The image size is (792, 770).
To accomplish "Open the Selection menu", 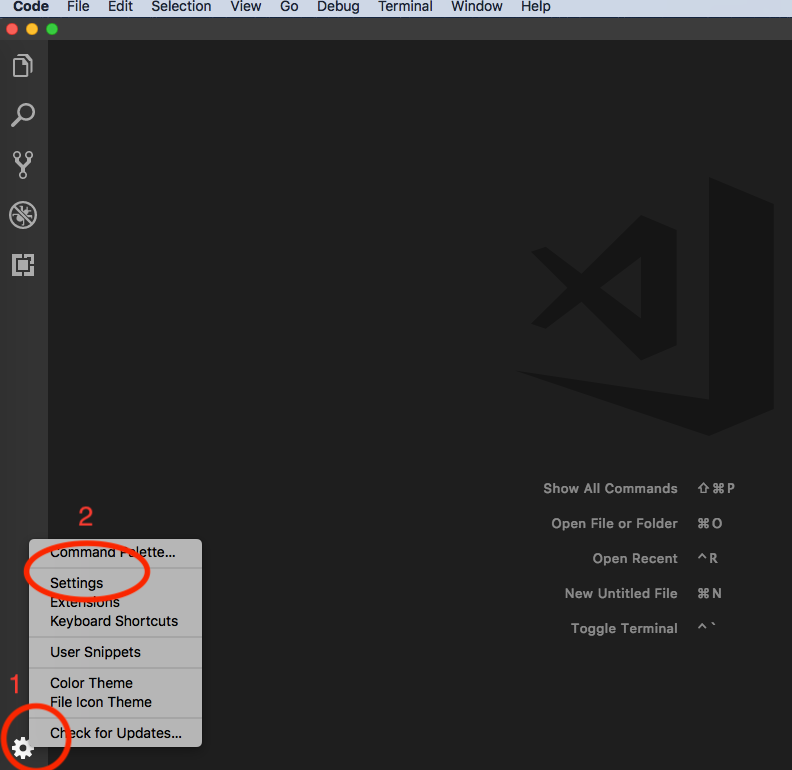I will tap(181, 7).
